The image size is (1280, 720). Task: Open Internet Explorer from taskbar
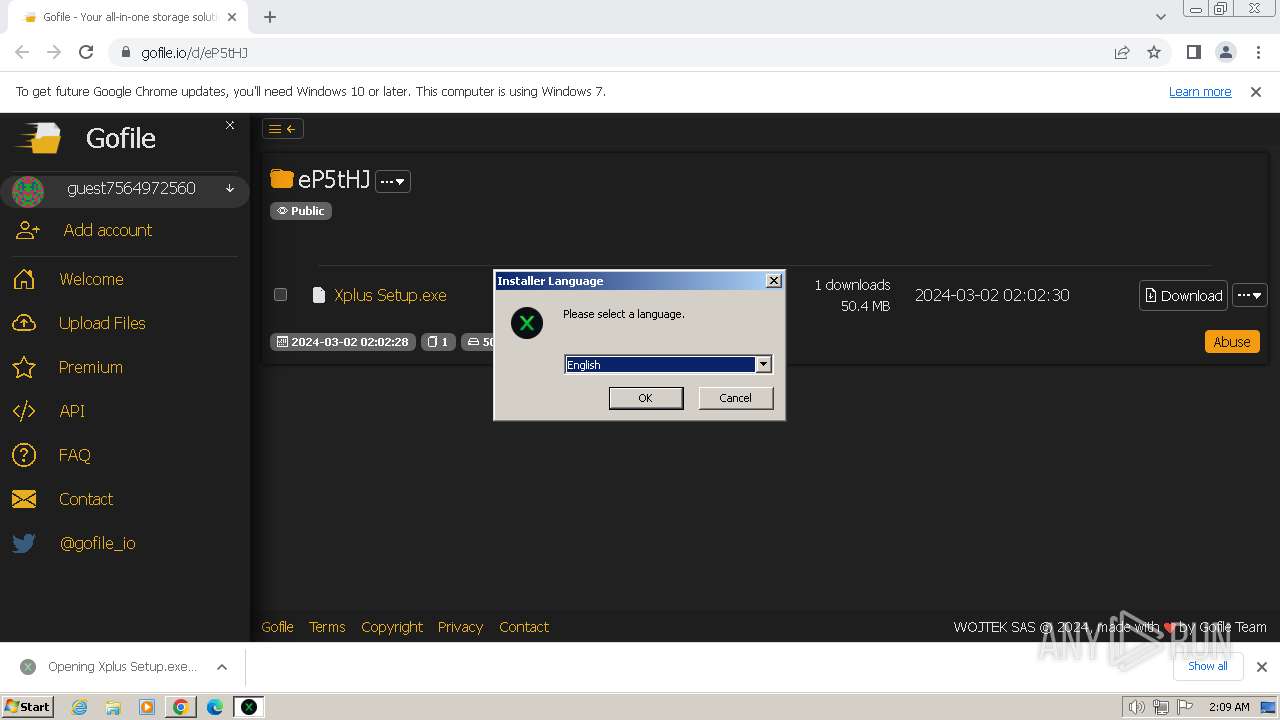pyautogui.click(x=79, y=707)
